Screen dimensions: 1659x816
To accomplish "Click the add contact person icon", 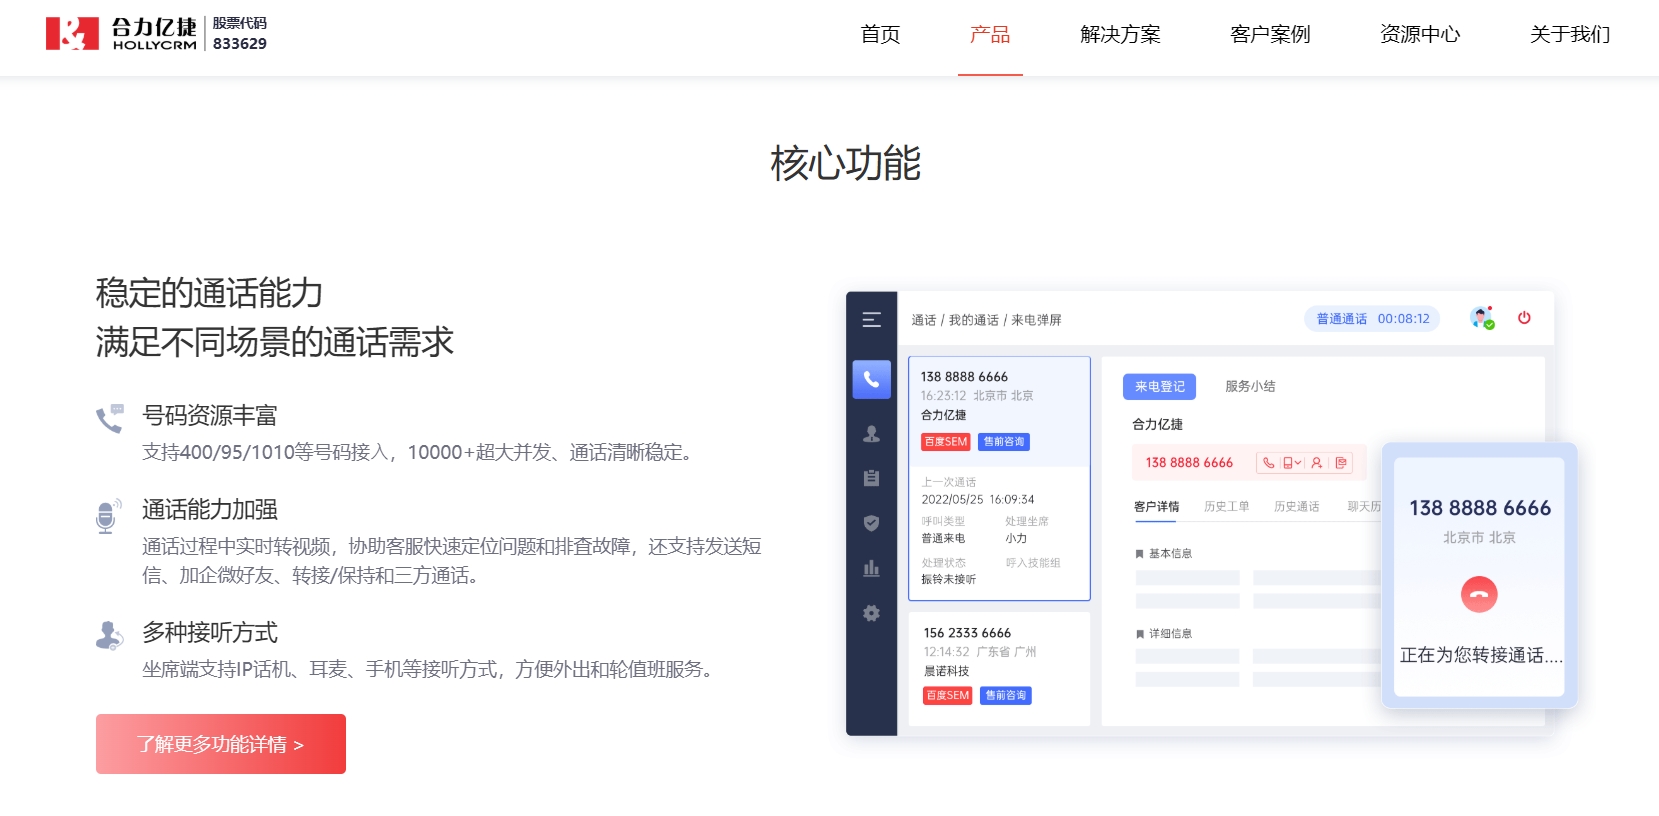I will click(1317, 463).
